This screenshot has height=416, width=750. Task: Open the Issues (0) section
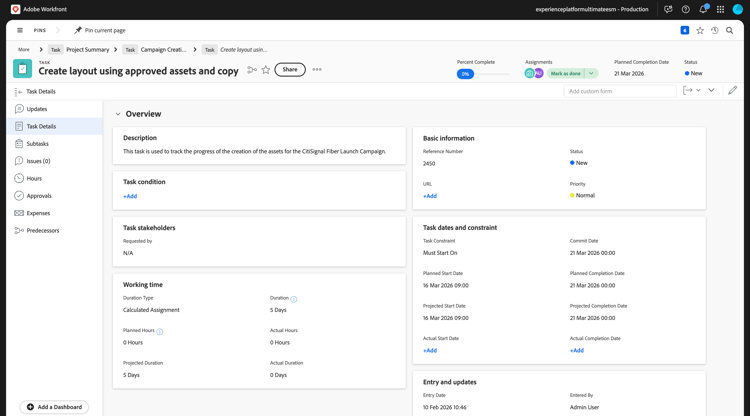click(x=38, y=161)
